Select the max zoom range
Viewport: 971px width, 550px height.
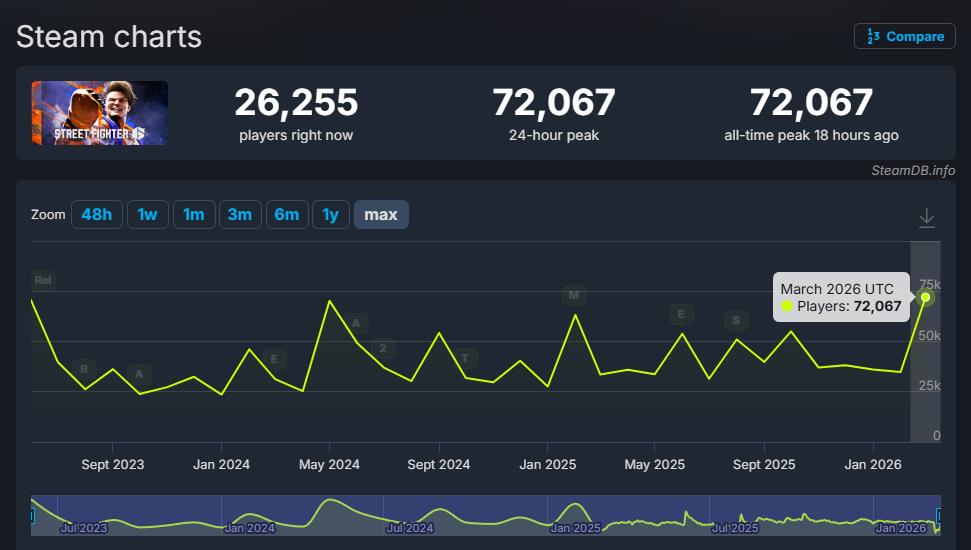tap(381, 214)
